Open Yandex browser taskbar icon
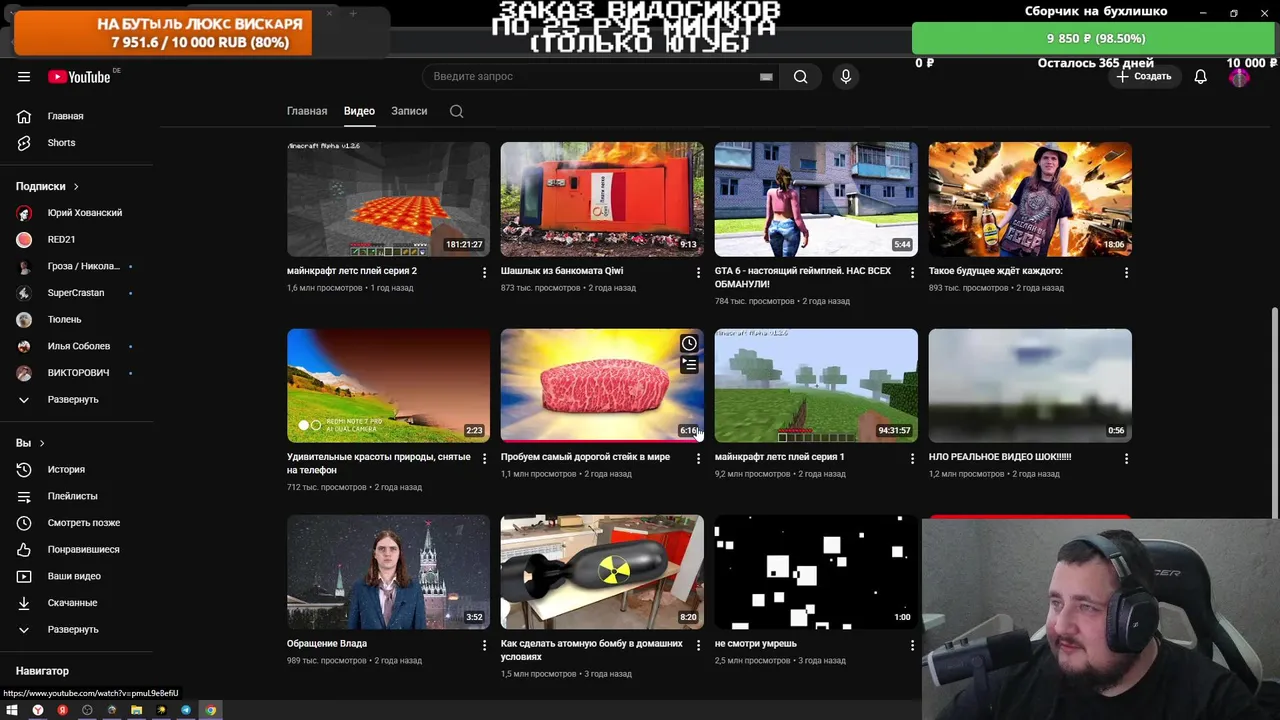Viewport: 1280px width, 720px height. click(37, 710)
